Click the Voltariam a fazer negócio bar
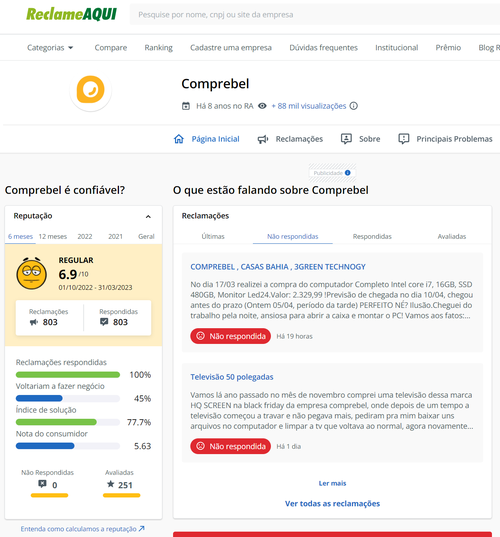 [68, 398]
